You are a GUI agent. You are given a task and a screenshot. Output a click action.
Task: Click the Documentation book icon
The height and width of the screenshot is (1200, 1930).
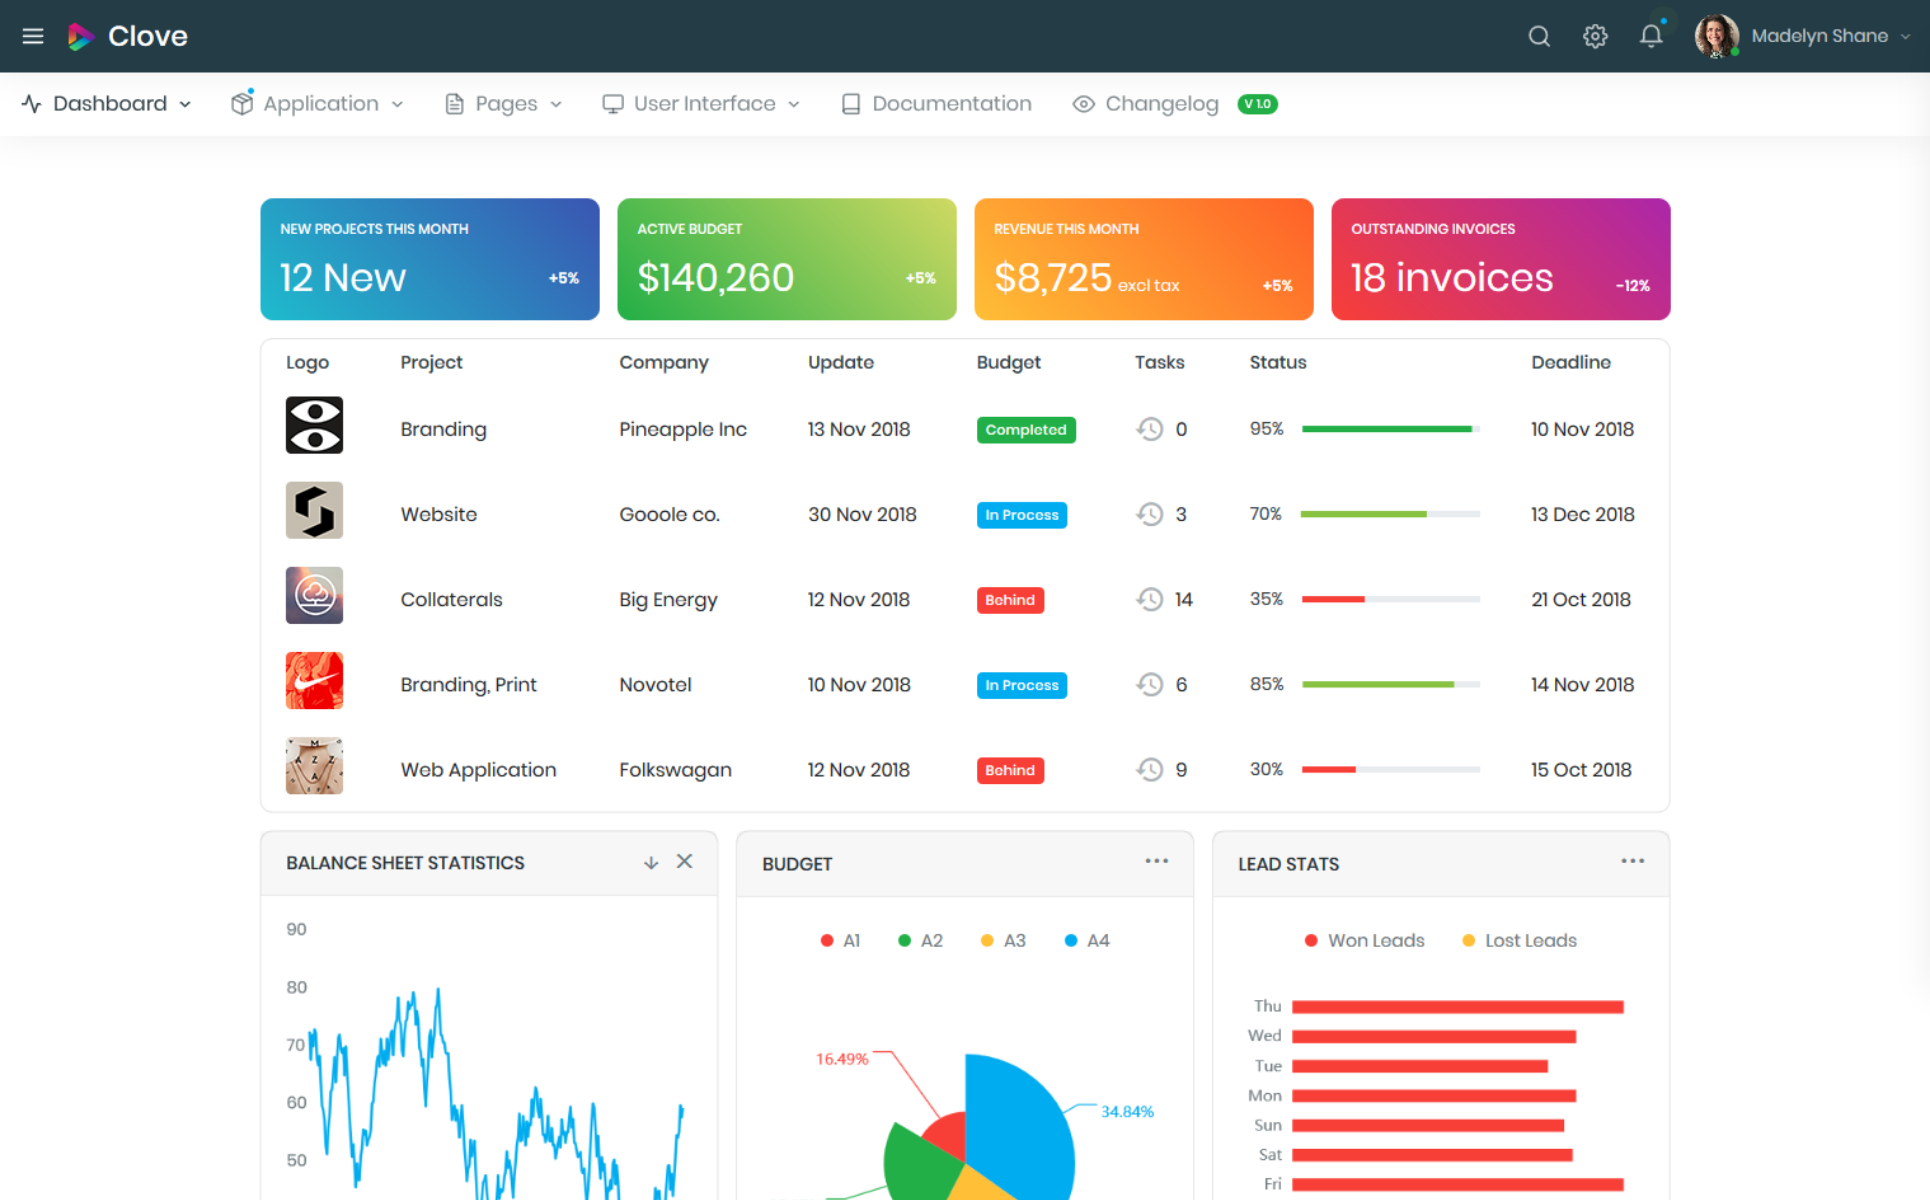(x=851, y=104)
